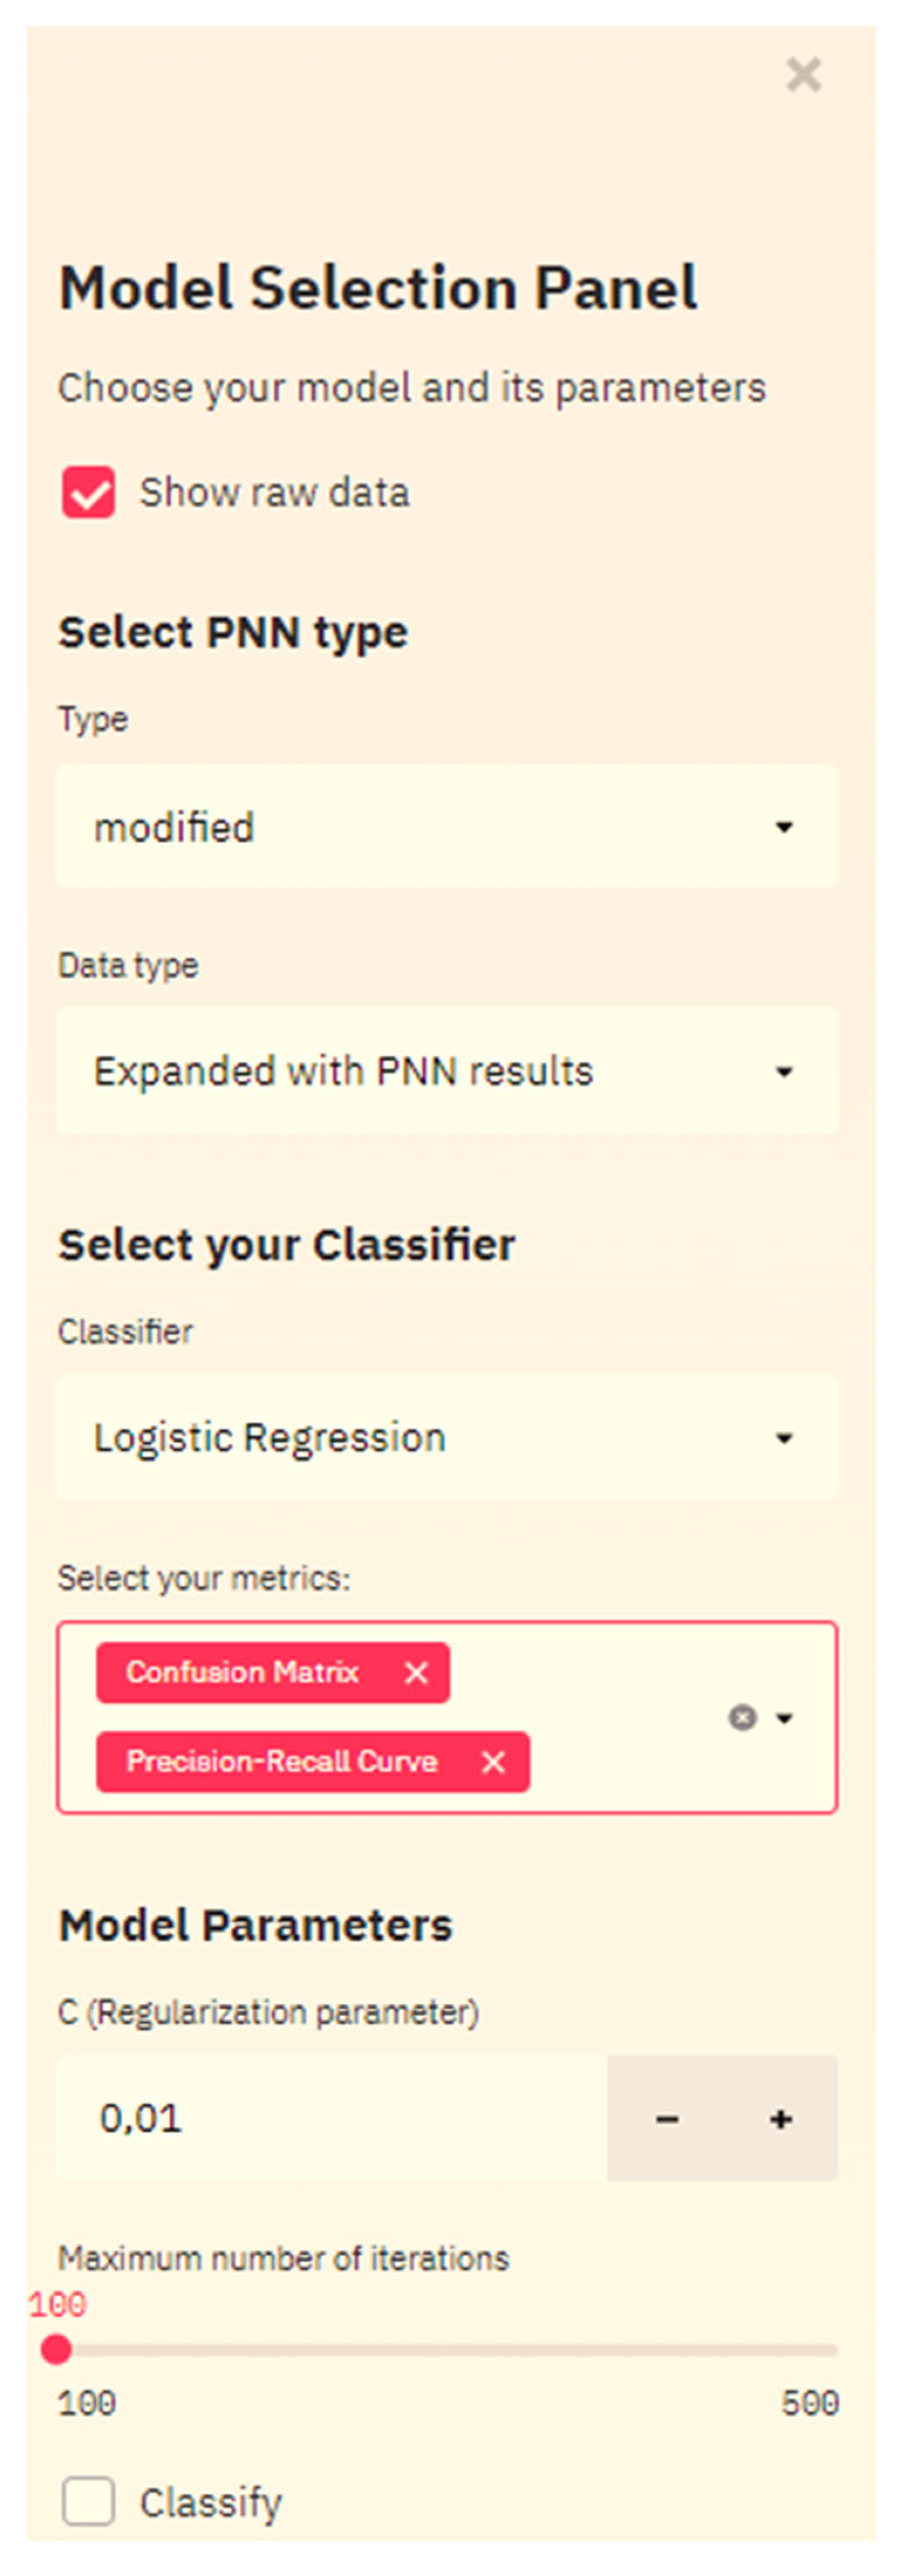The height and width of the screenshot is (2576, 898).
Task: Remove the Confusion Matrix metric tag
Action: click(416, 1672)
